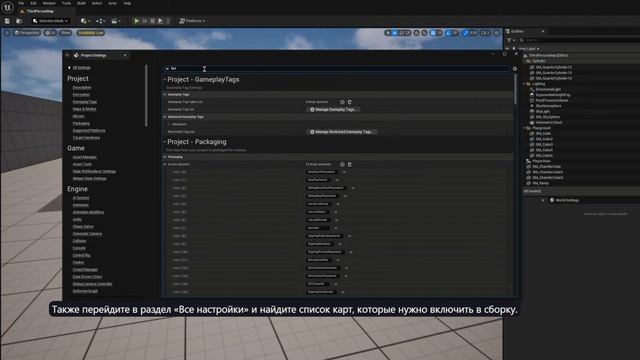Image resolution: width=640 pixels, height=360 pixels.
Task: Open the camera speed setting
Action: point(485,33)
